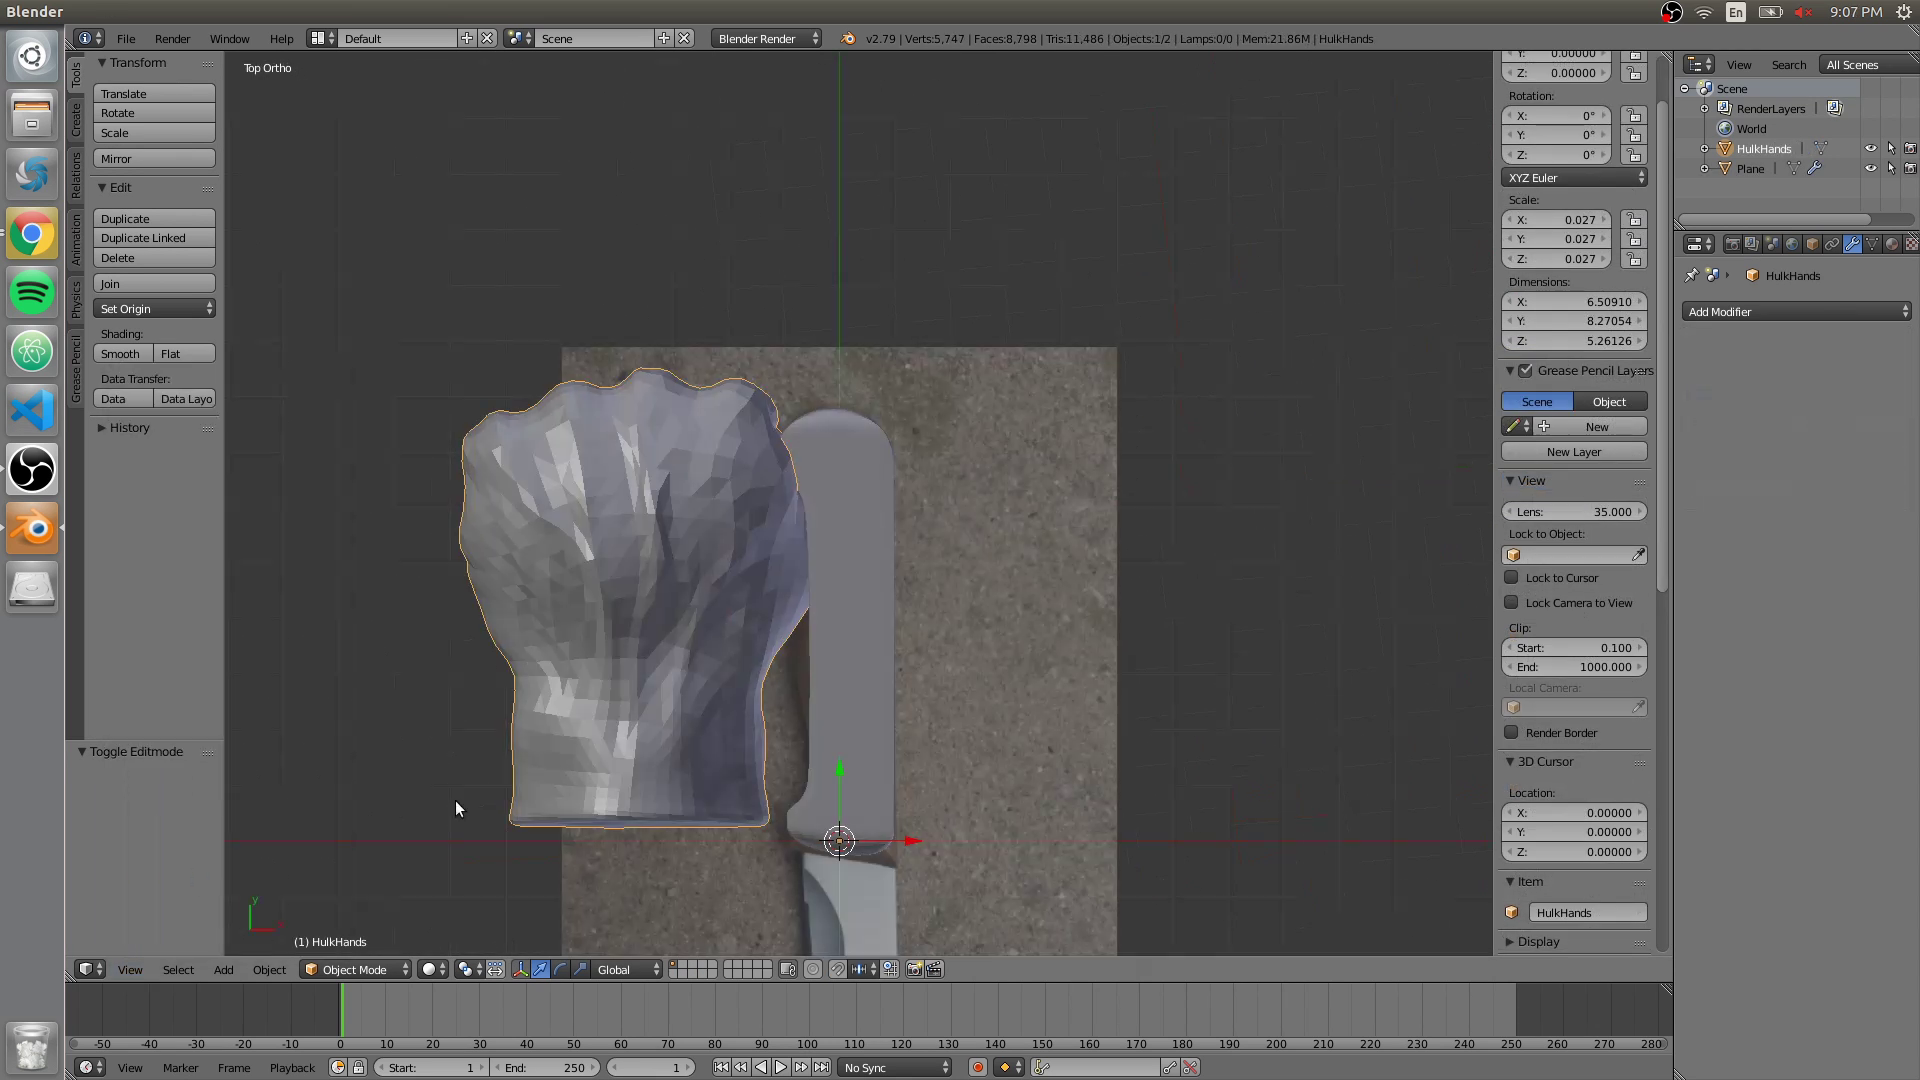Toggle Grease Pencil Layers checkbox
This screenshot has height=1080, width=1920.
click(1526, 371)
